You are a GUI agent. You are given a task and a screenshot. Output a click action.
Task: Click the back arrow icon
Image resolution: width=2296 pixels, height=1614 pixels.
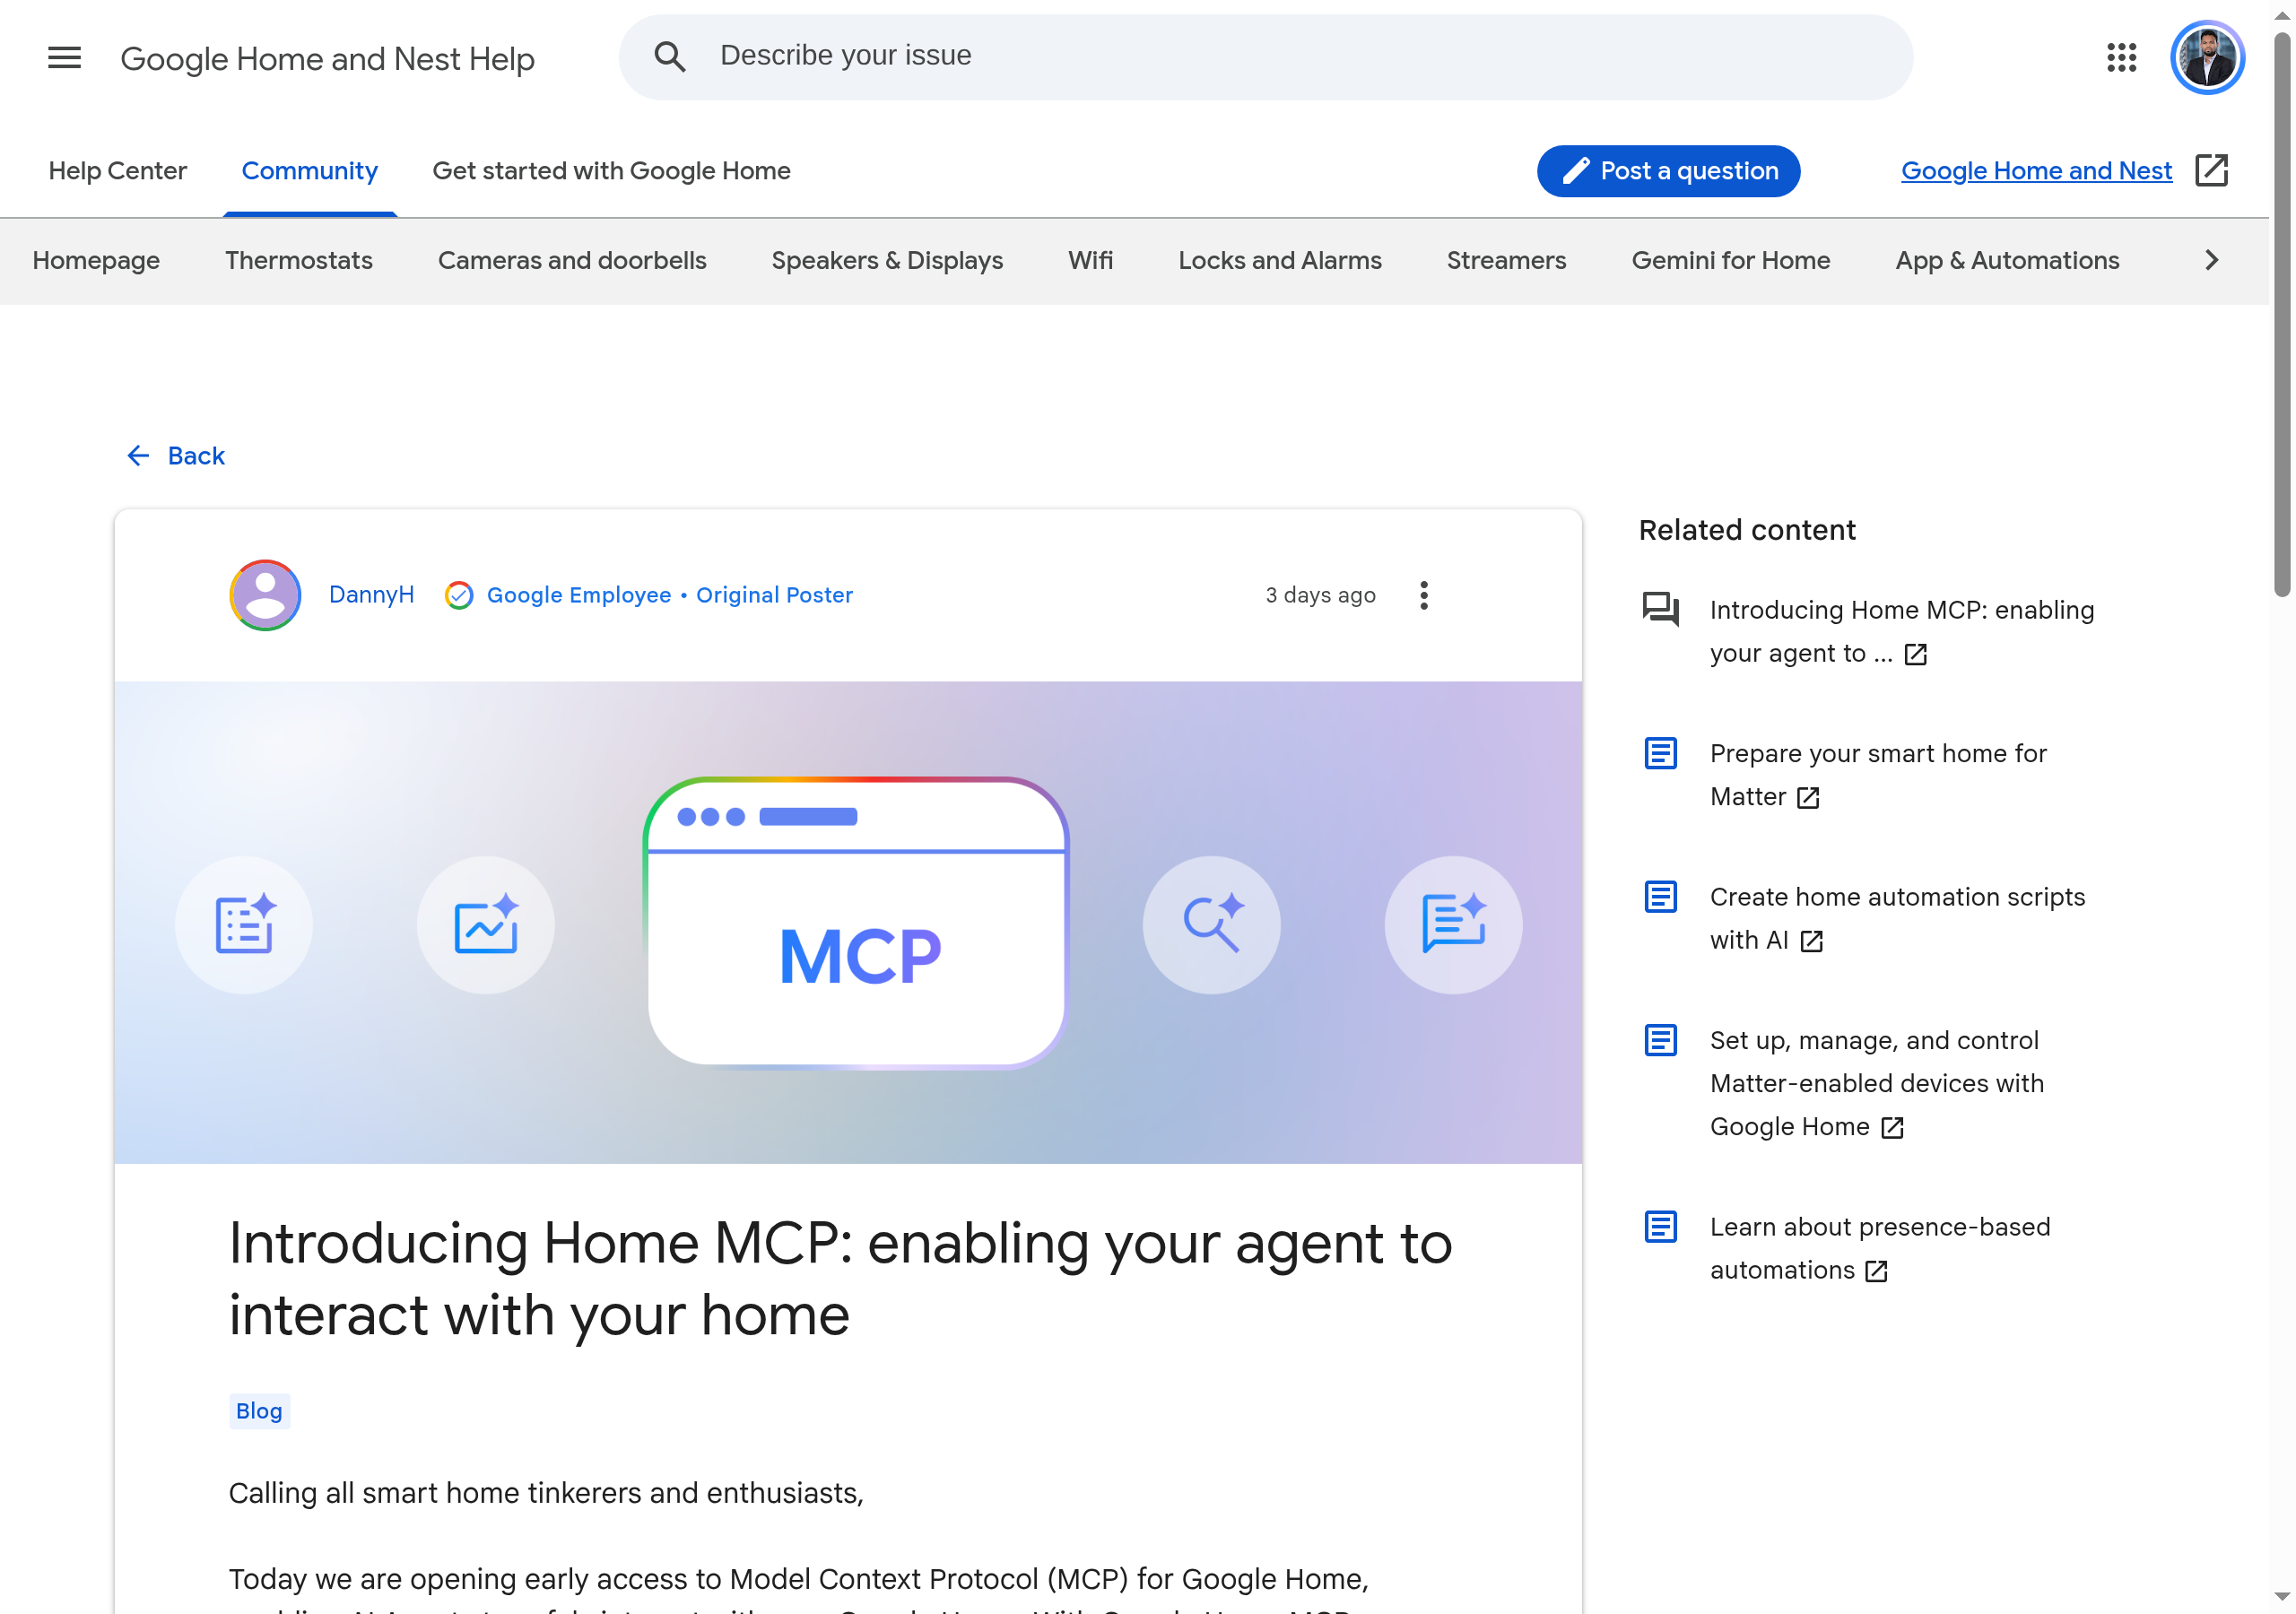pos(138,456)
